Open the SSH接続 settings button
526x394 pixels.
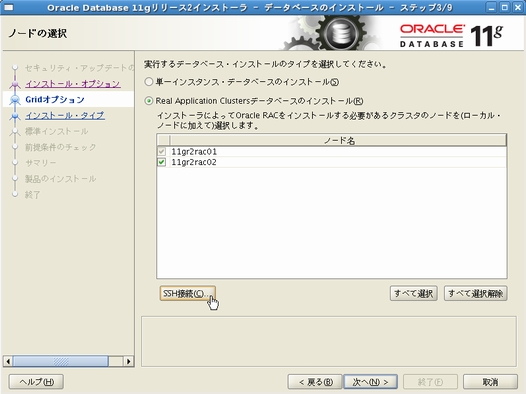point(187,293)
